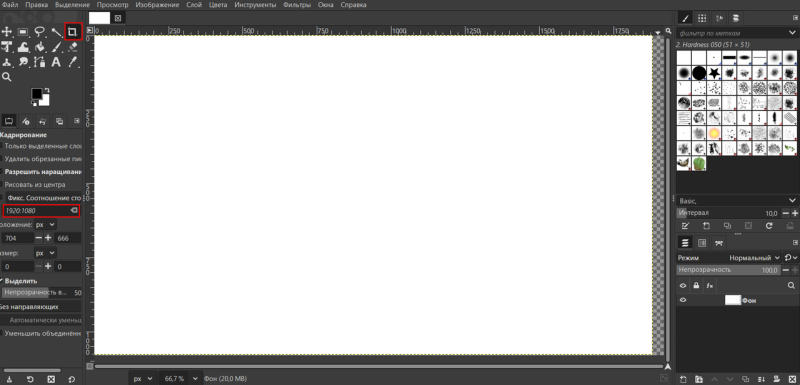This screenshot has width=800, height=385.
Task: Click the 'Автоматически уменьшить' button
Action: (x=41, y=320)
